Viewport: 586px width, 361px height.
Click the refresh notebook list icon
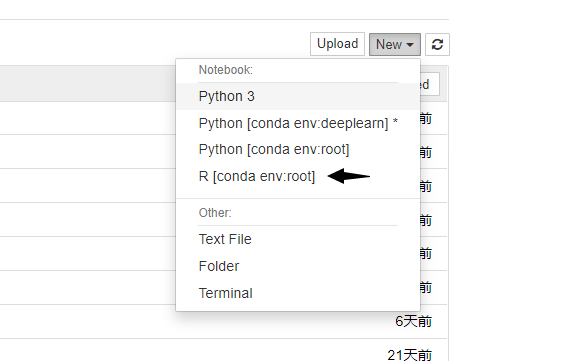click(437, 44)
